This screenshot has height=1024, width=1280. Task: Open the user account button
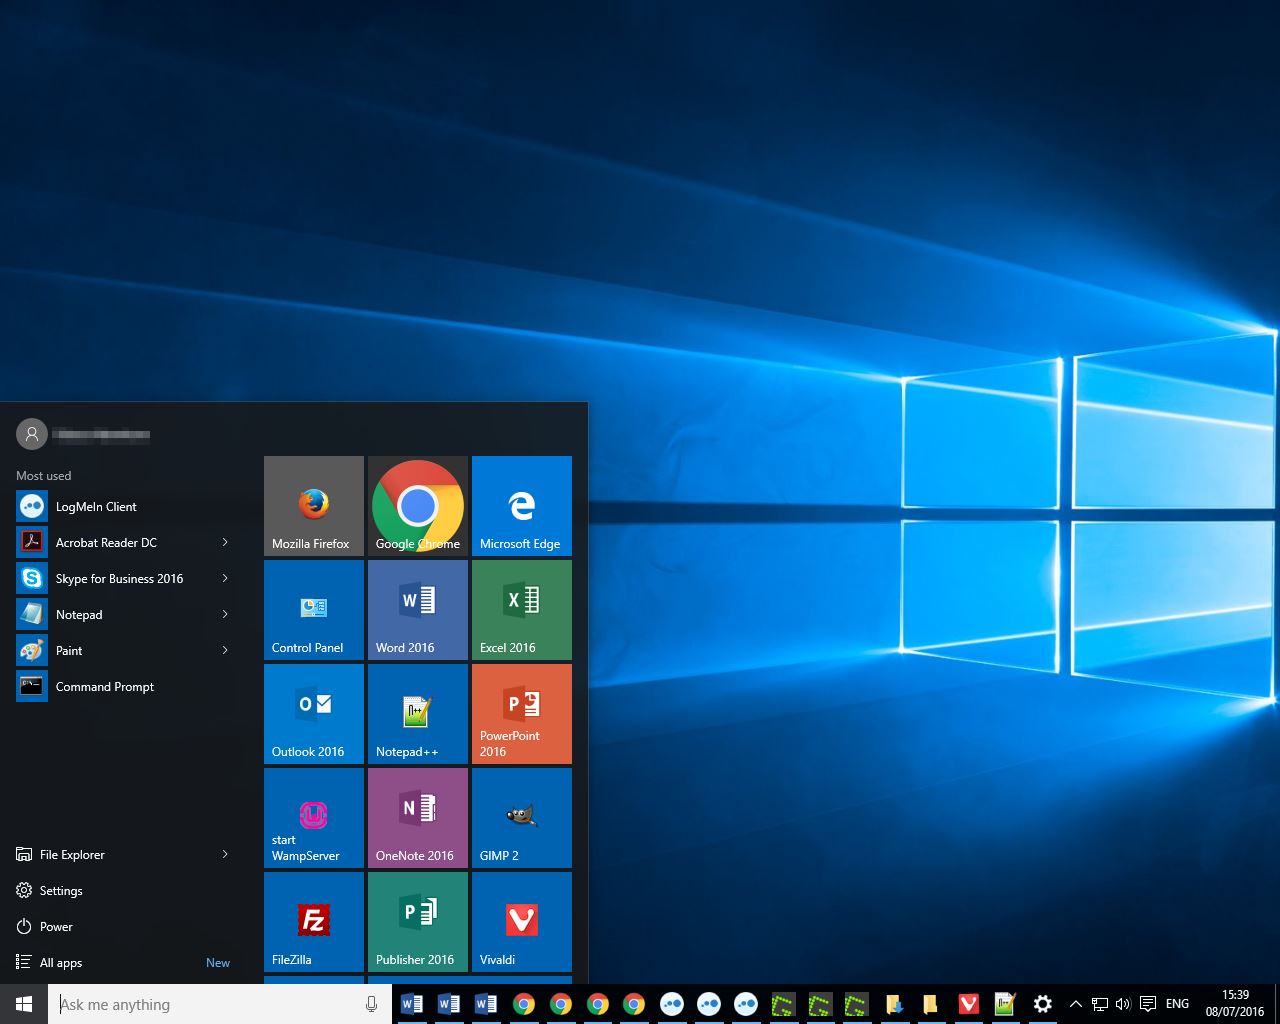[x=83, y=434]
